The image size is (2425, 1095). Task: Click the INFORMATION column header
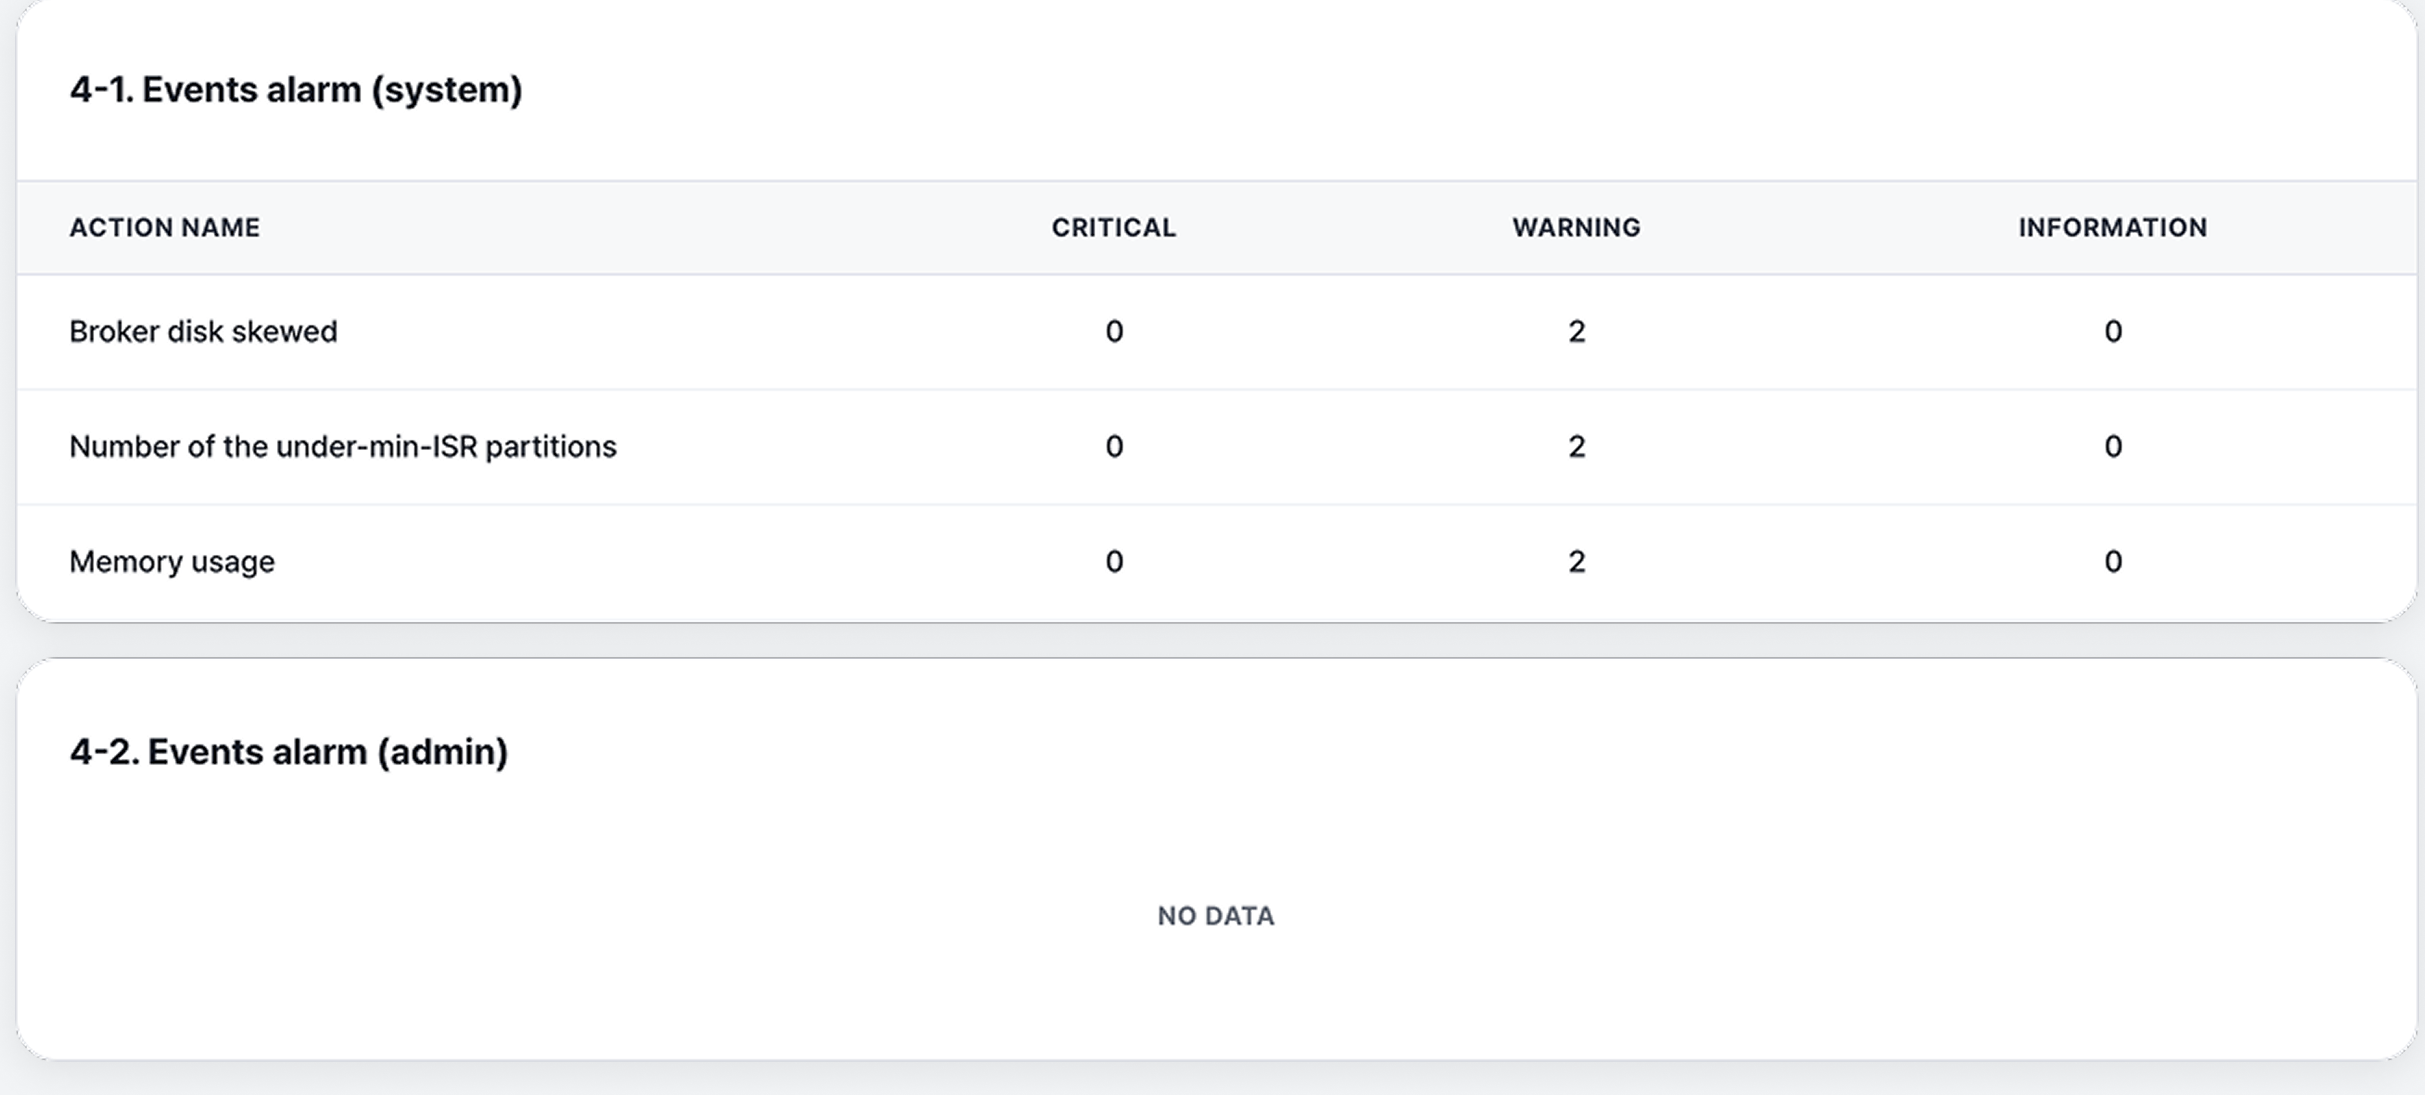2112,228
